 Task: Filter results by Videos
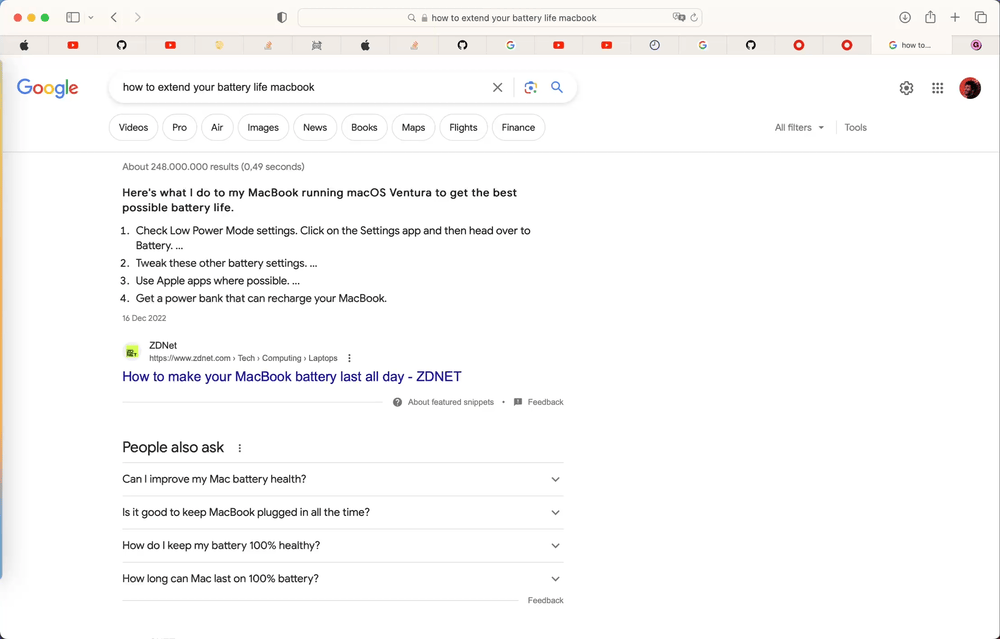click(133, 128)
